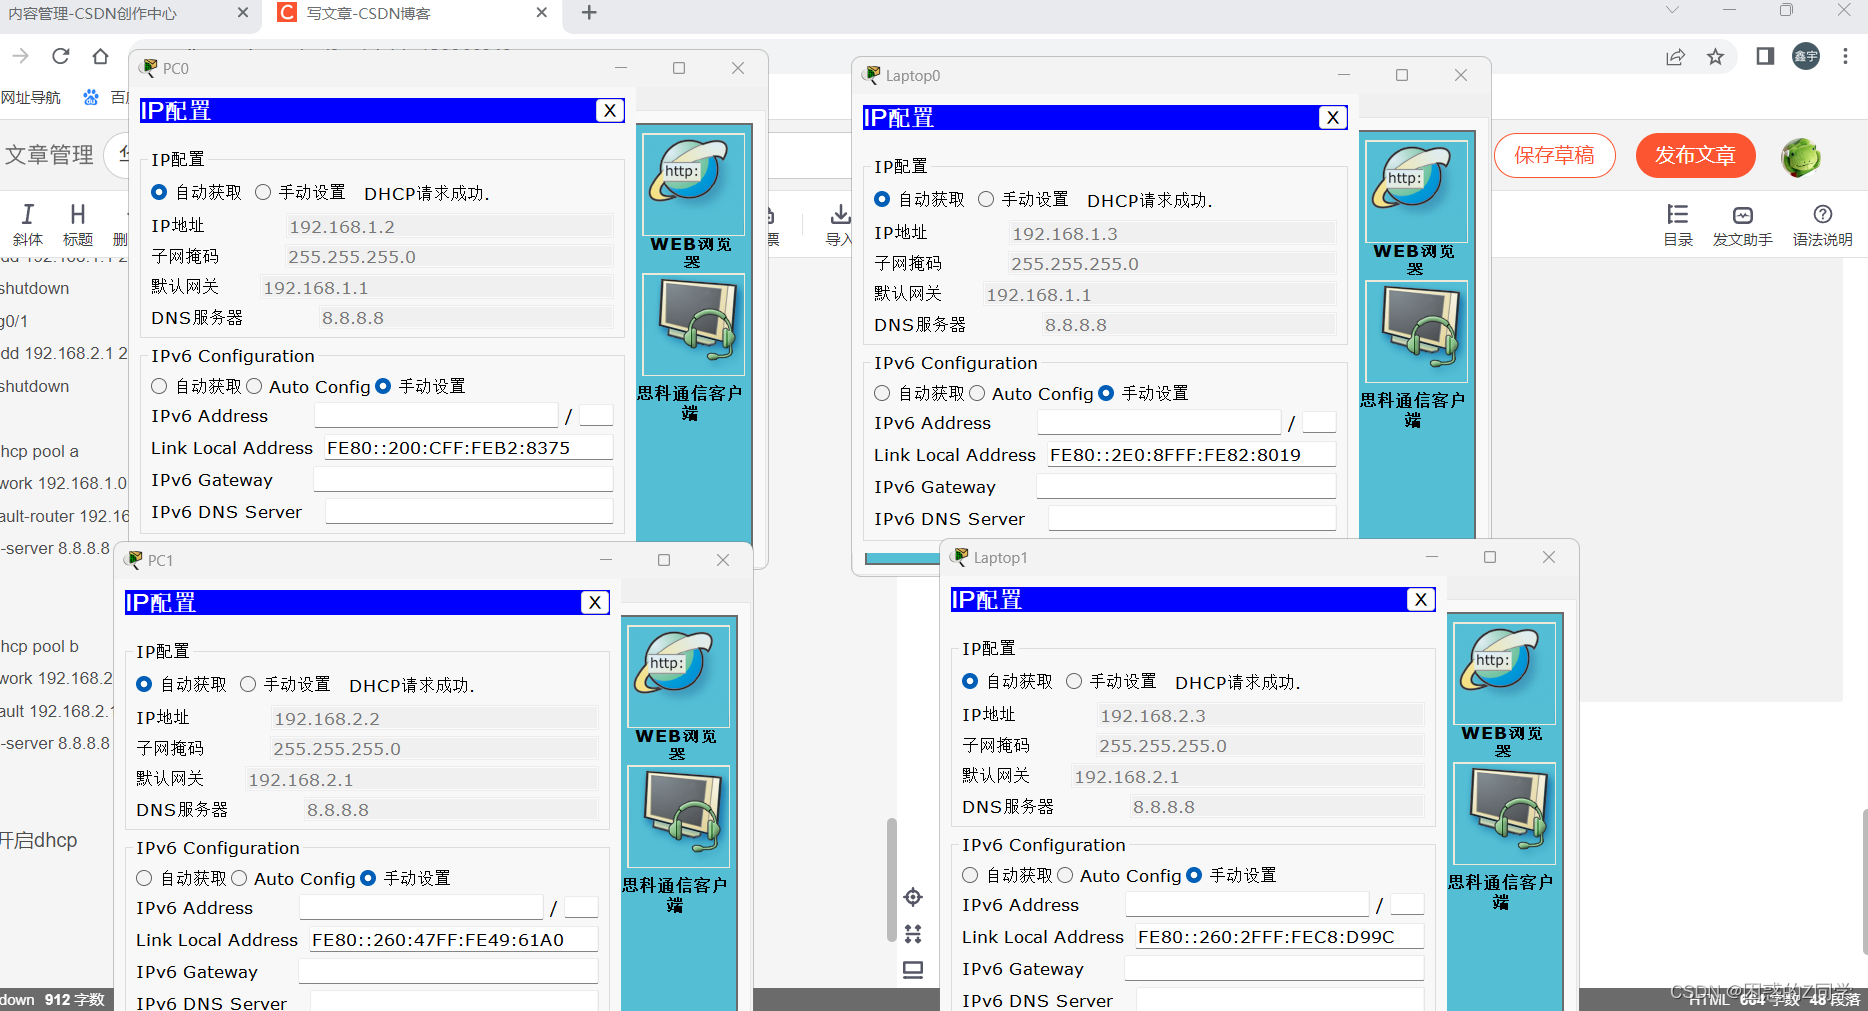Image resolution: width=1868 pixels, height=1011 pixels.
Task: Open 网址导航 bookmark link
Action: tap(31, 97)
